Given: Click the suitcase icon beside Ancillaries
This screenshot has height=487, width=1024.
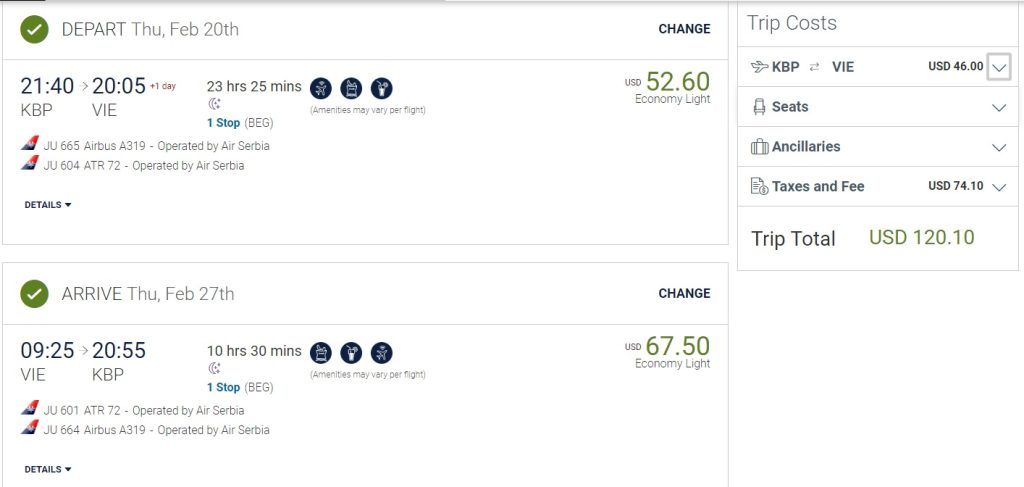Looking at the screenshot, I should click(x=759, y=147).
